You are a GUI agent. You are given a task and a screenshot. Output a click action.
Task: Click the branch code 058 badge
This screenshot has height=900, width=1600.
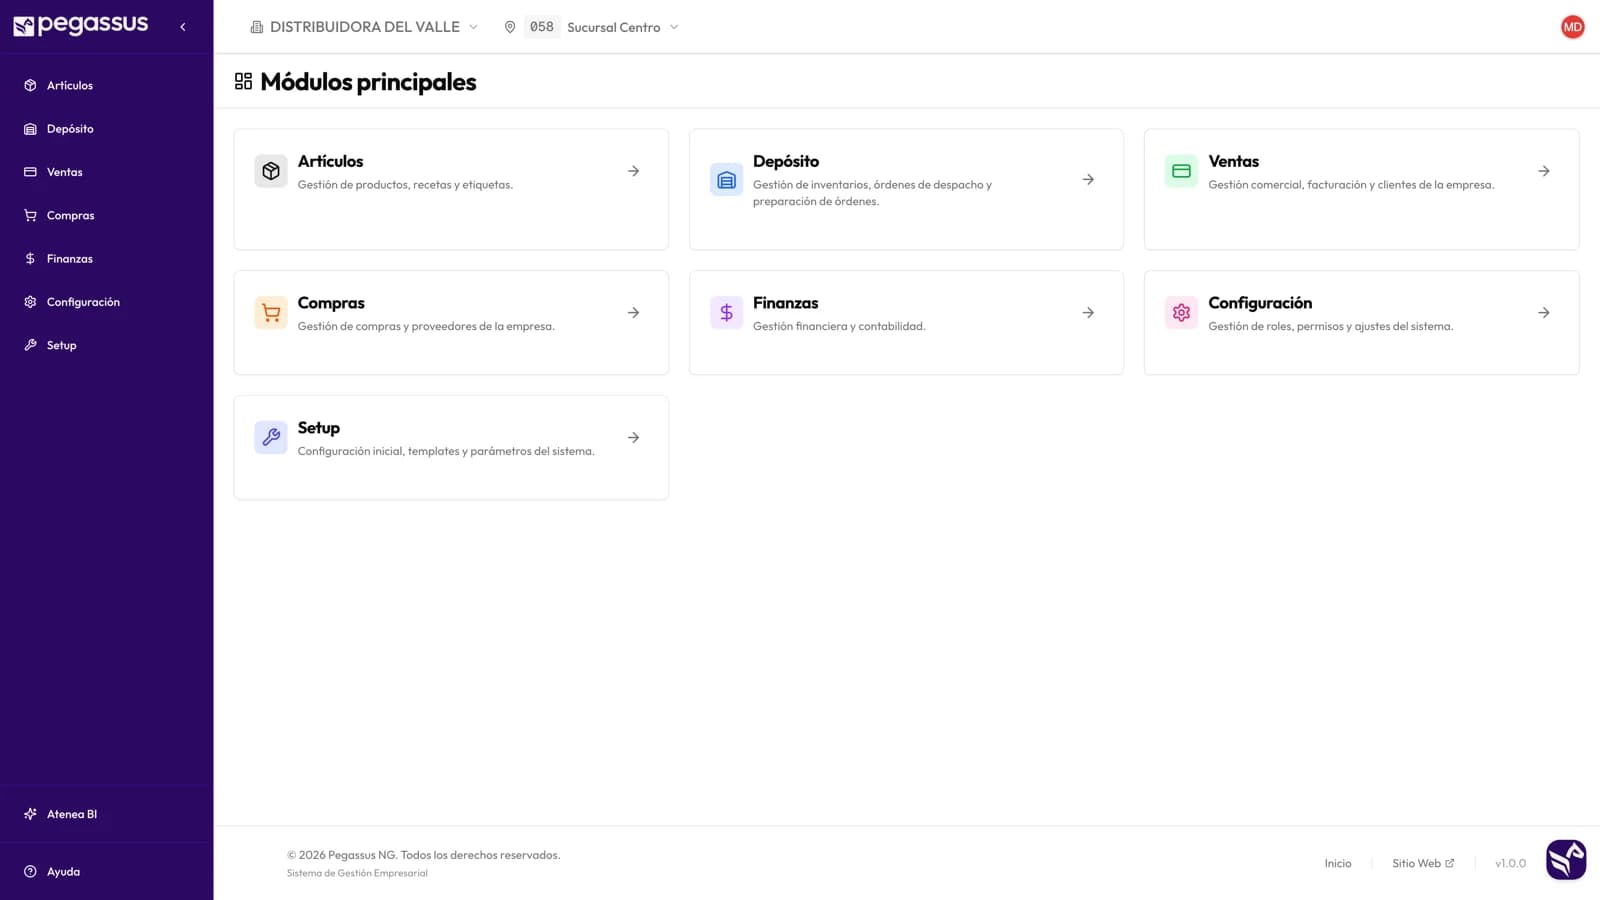[x=542, y=27]
